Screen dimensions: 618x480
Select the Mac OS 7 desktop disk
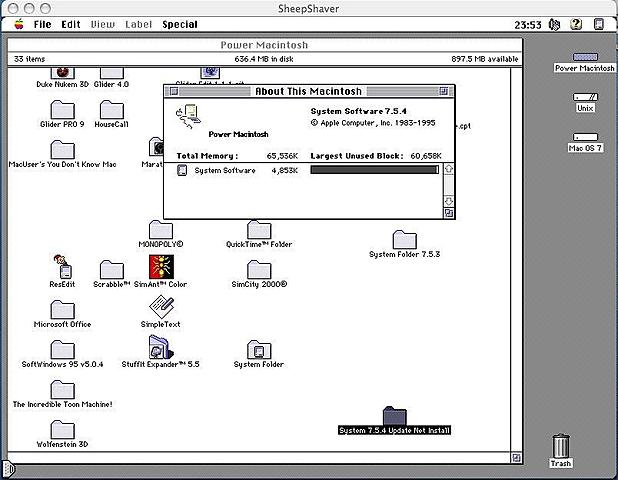585,137
